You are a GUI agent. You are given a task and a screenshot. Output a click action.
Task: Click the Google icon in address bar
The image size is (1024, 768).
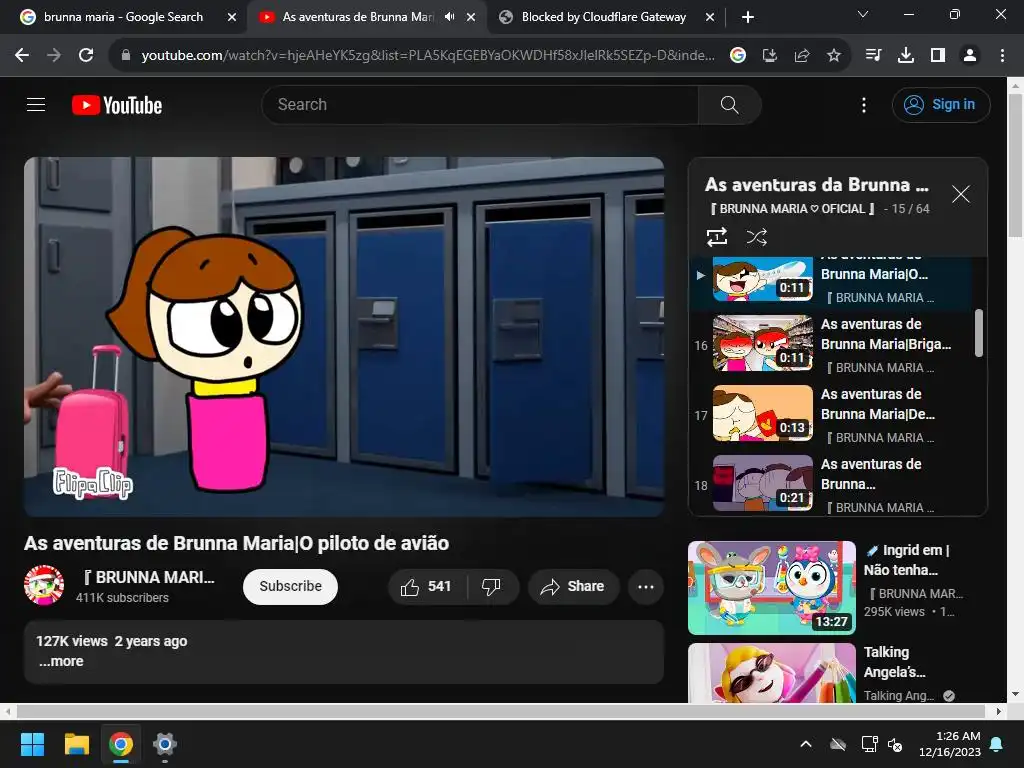(738, 56)
